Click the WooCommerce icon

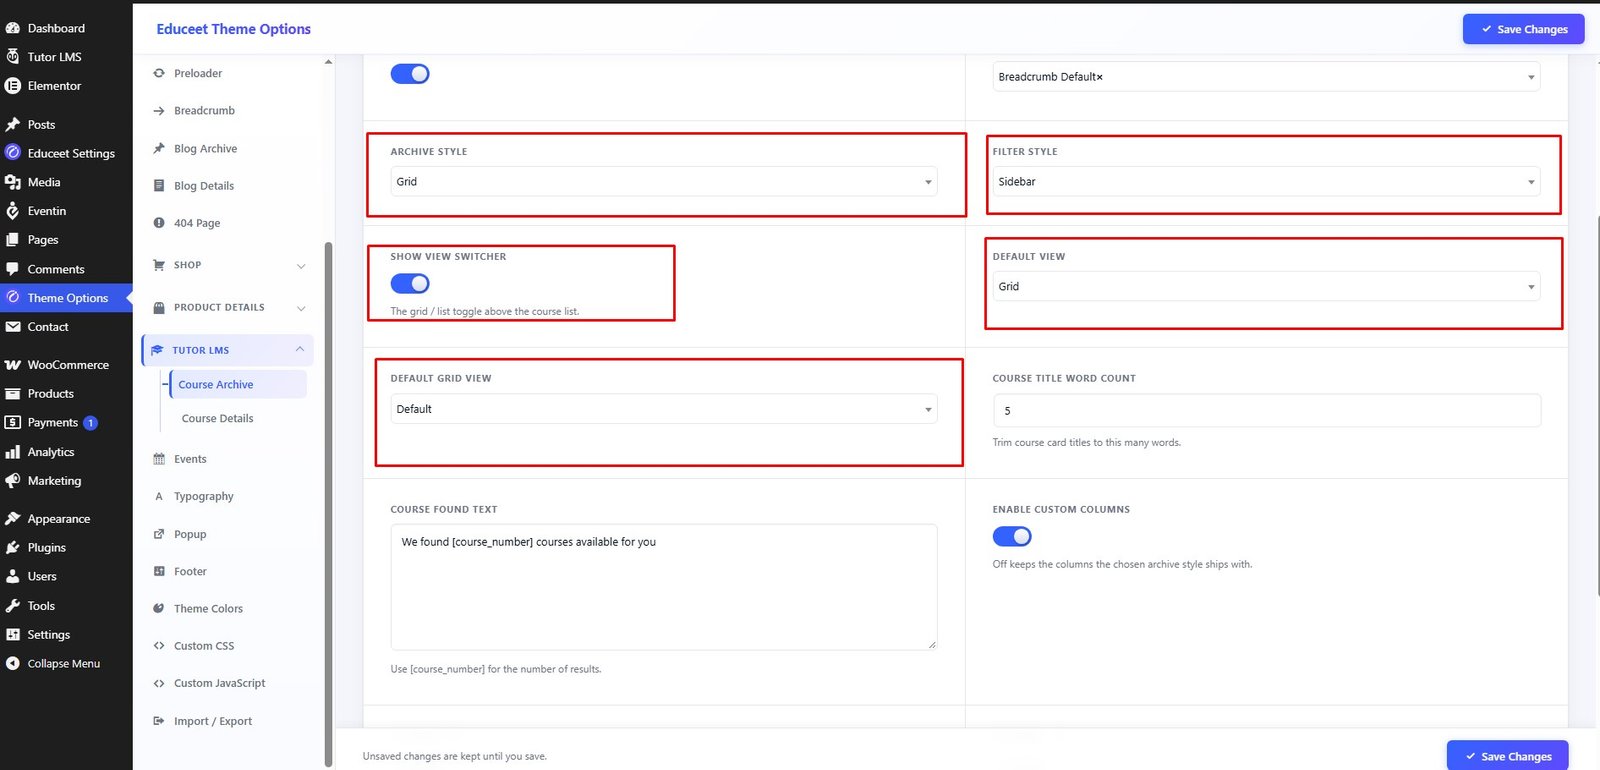click(13, 365)
